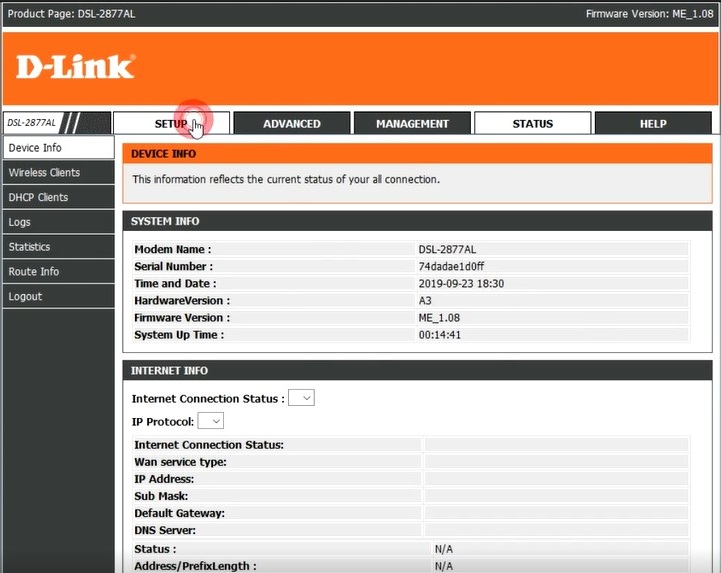
Task: Click the IP Address row label
Action: 164,479
